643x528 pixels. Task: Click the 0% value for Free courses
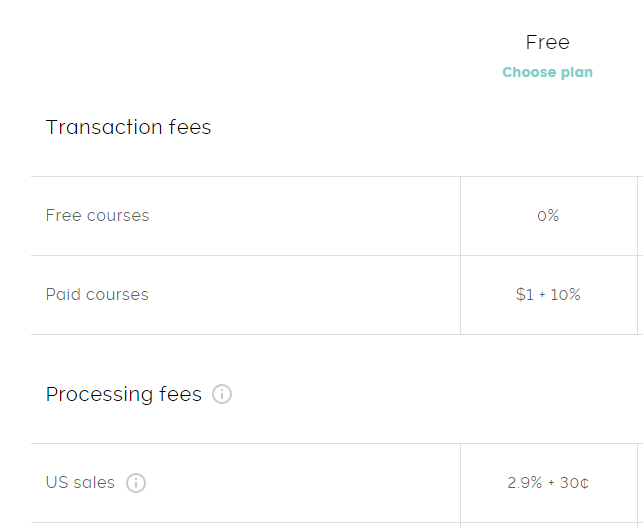[548, 216]
